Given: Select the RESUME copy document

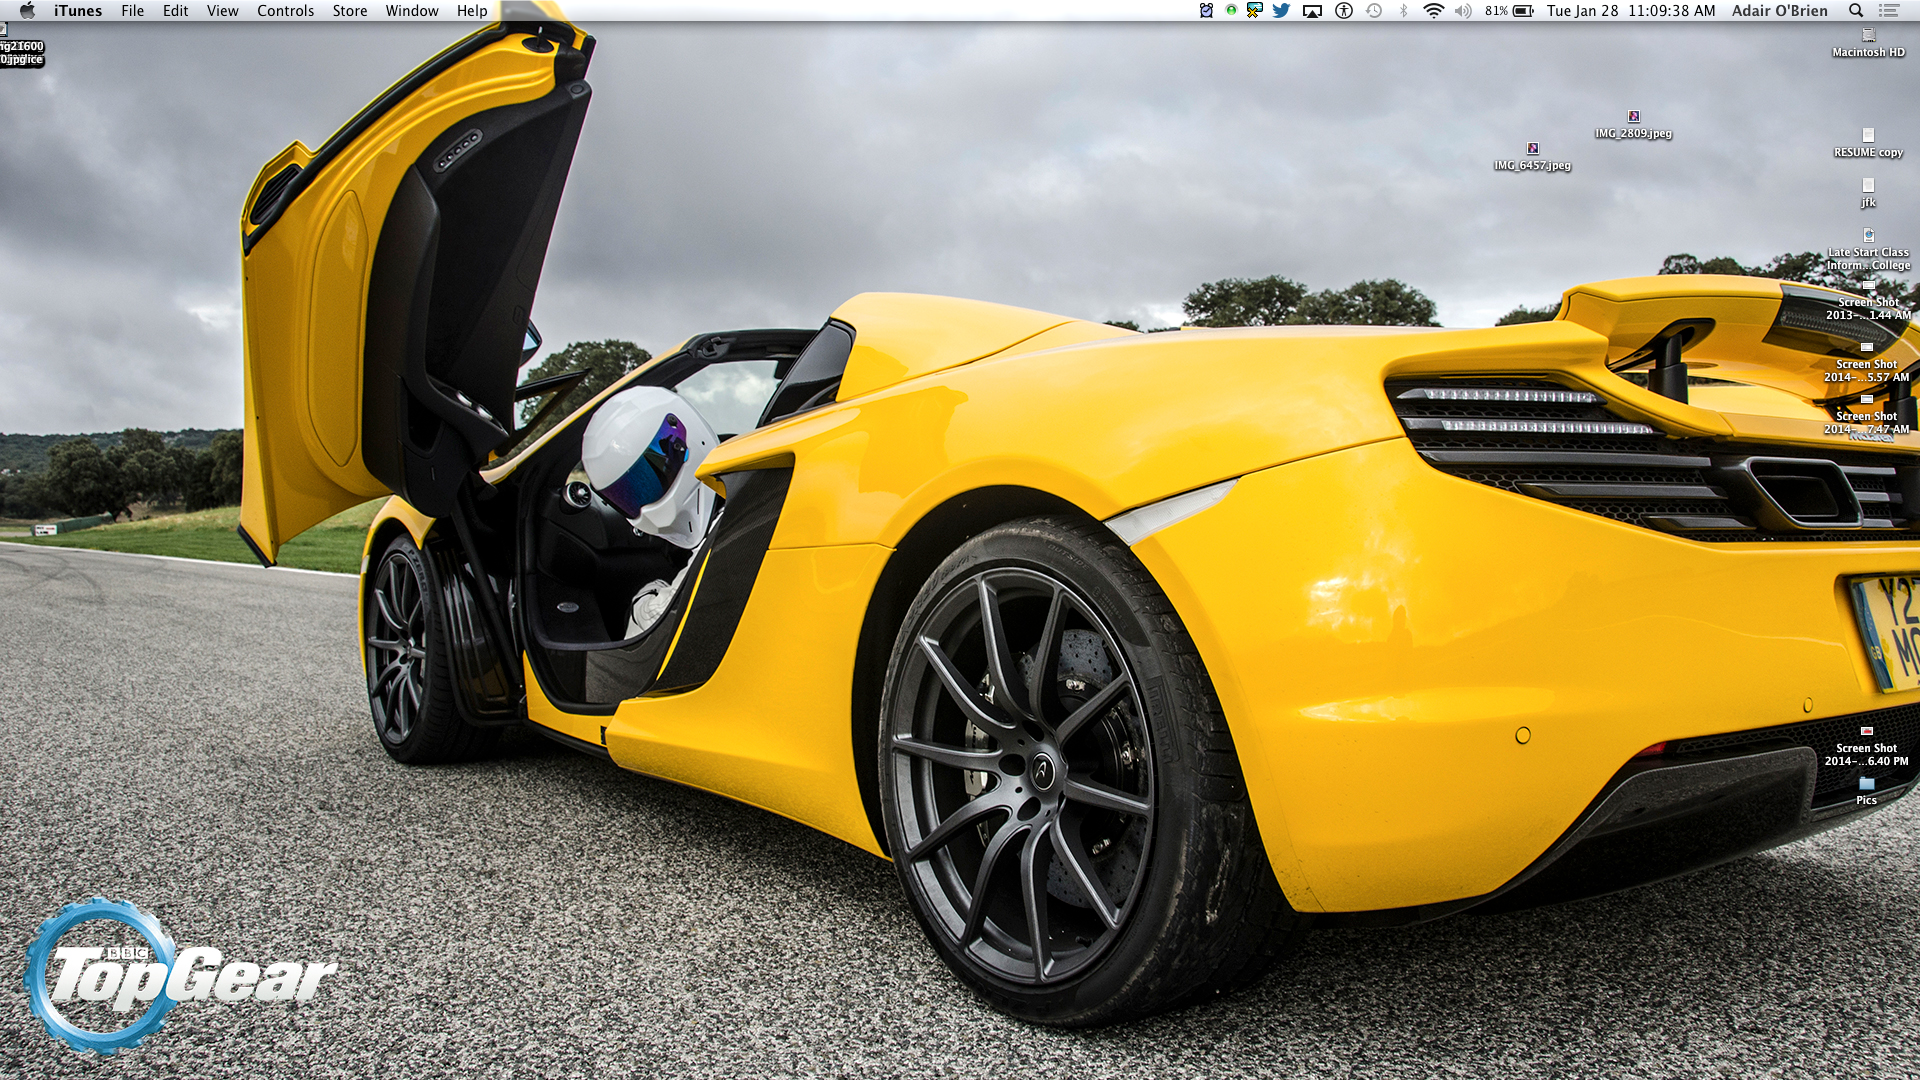Looking at the screenshot, I should pos(1868,143).
